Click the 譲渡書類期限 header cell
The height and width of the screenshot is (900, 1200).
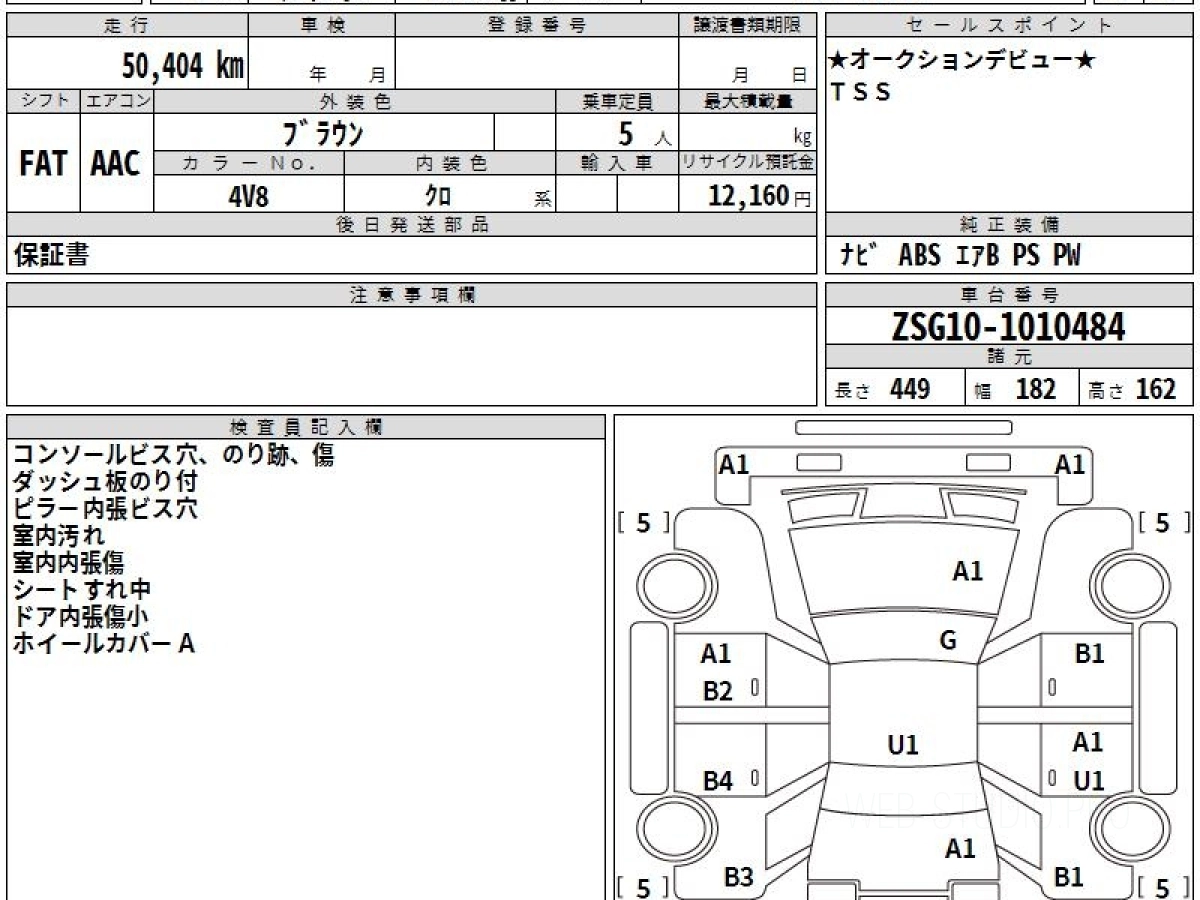pyautogui.click(x=748, y=26)
